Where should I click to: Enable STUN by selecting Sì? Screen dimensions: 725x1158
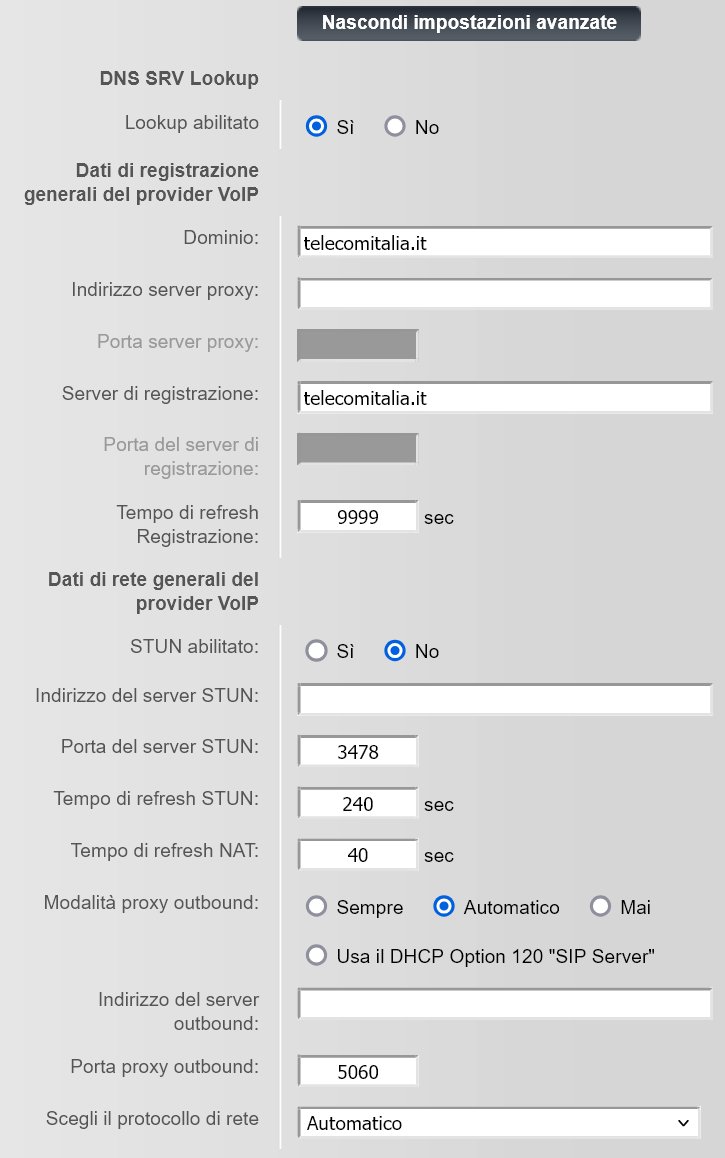tap(317, 651)
